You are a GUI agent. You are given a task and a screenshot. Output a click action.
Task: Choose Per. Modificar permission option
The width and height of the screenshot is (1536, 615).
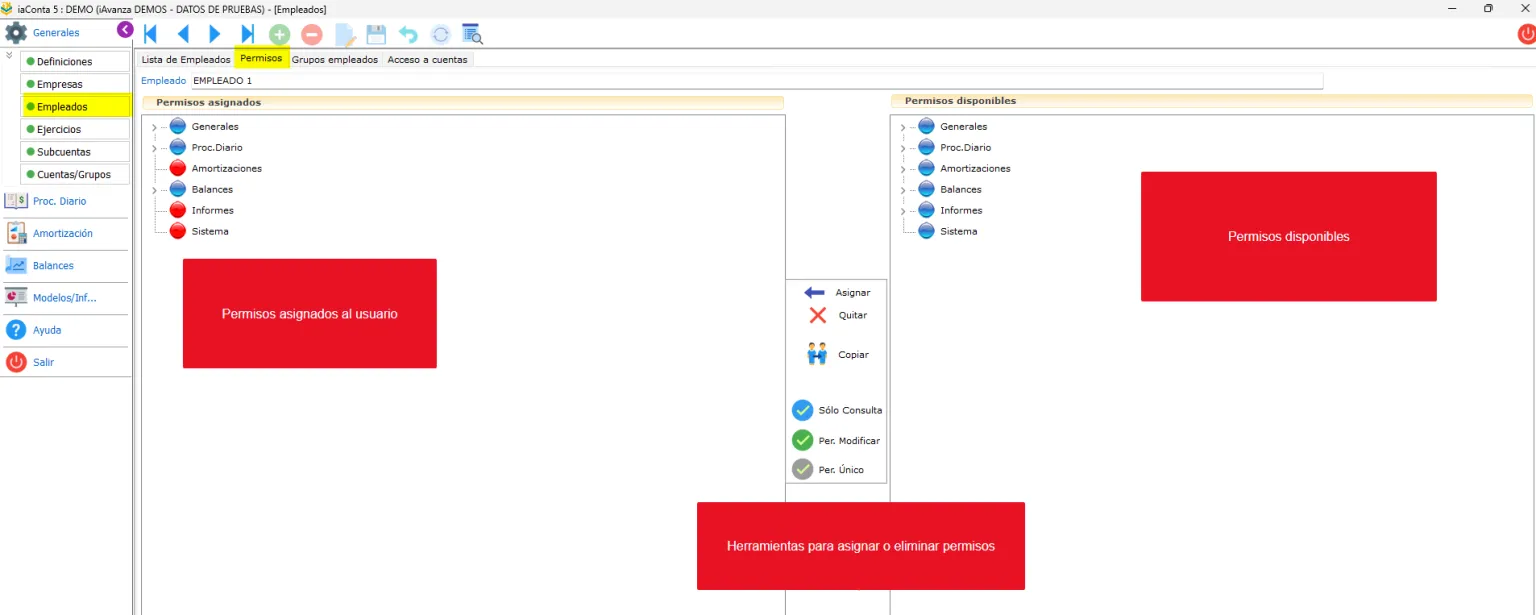tap(836, 440)
